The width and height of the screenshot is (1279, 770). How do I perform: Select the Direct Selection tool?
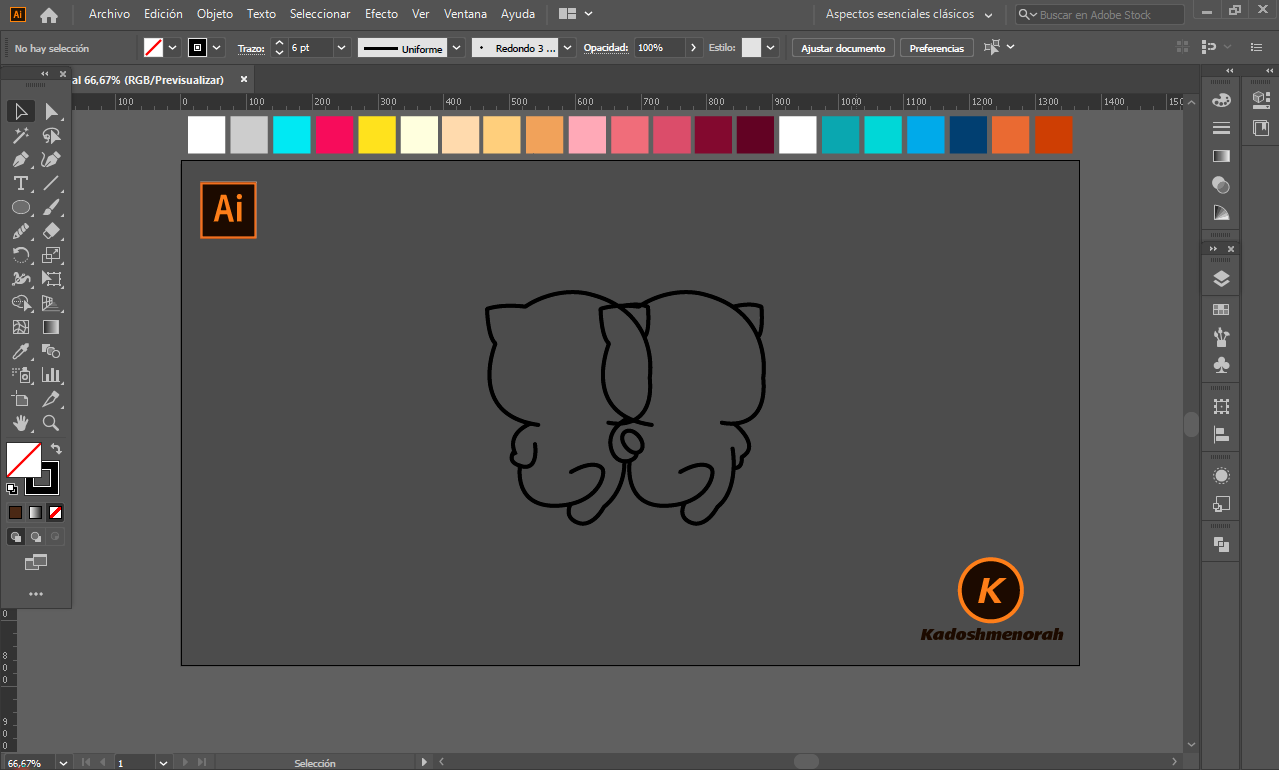[x=51, y=111]
